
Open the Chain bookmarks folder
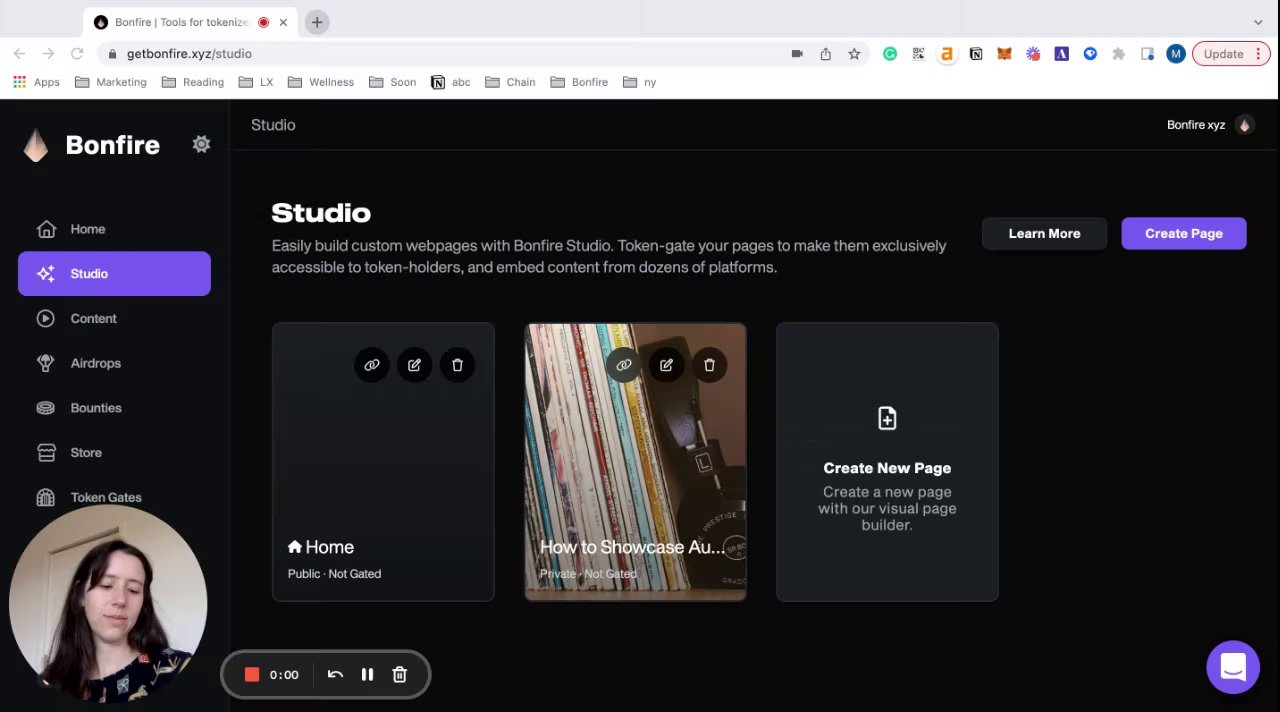511,82
